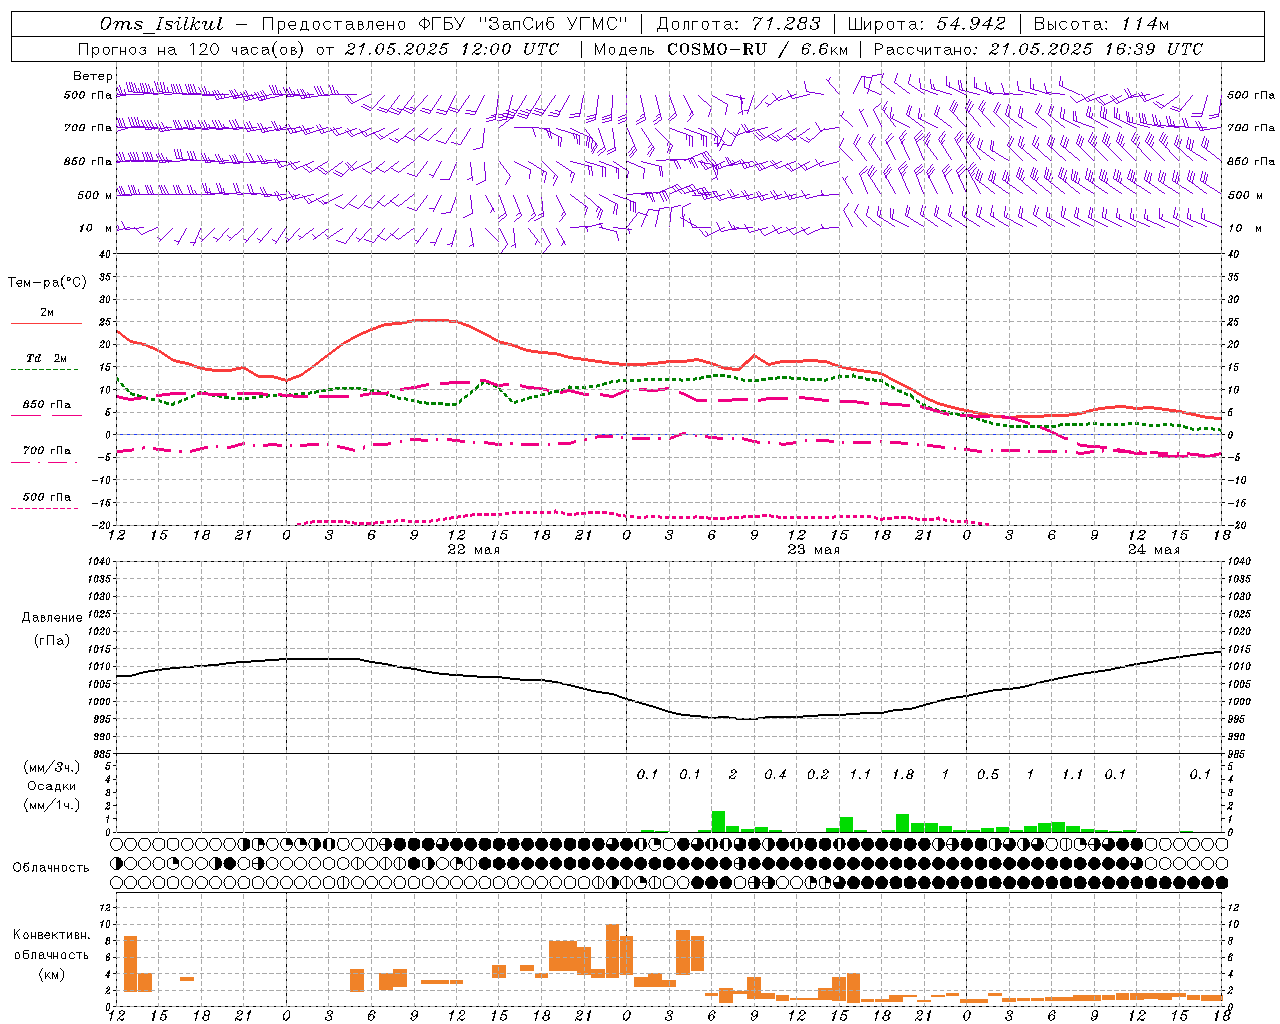Click the 500 гПа temperature legend entry

[47, 497]
